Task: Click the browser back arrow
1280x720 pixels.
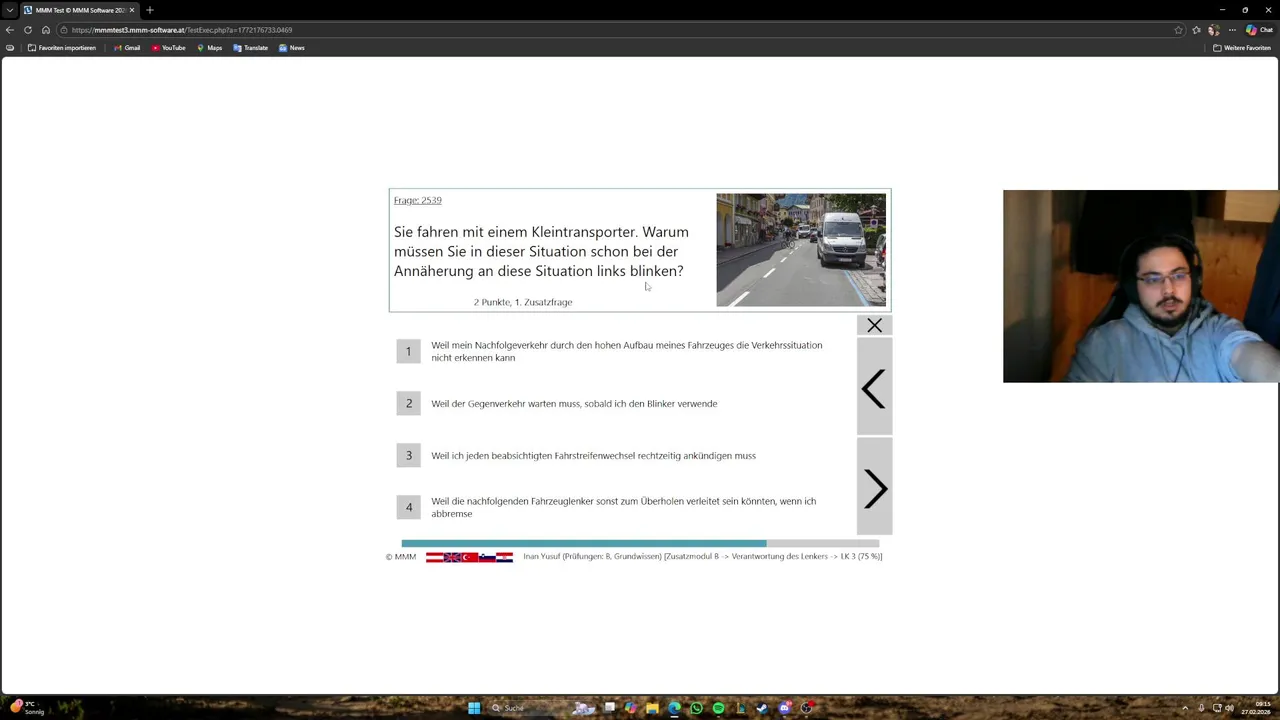Action: (x=10, y=30)
